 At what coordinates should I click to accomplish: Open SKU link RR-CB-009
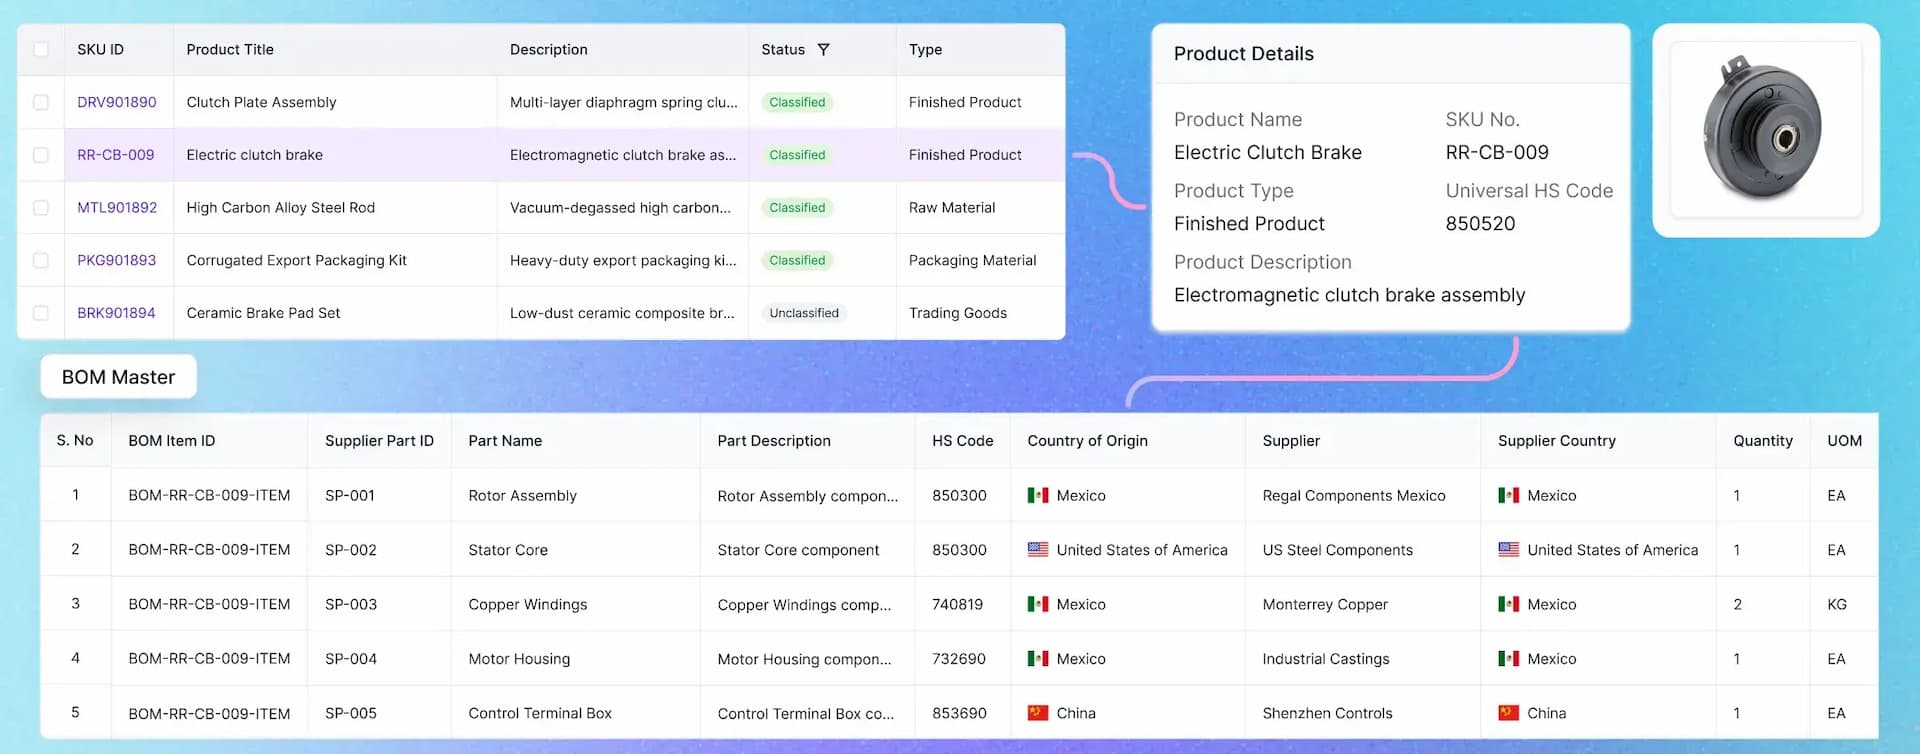pos(116,155)
